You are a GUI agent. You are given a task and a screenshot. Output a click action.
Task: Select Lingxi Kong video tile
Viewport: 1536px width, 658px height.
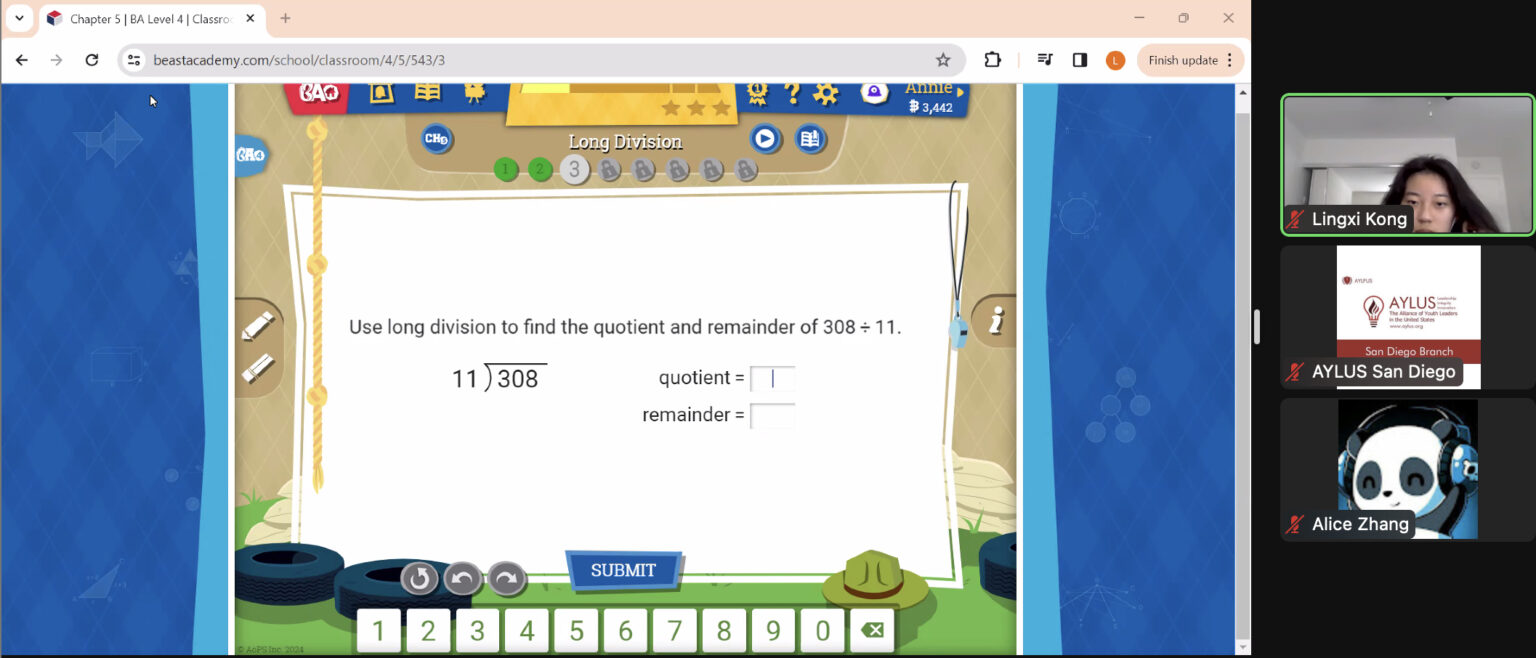pyautogui.click(x=1407, y=165)
